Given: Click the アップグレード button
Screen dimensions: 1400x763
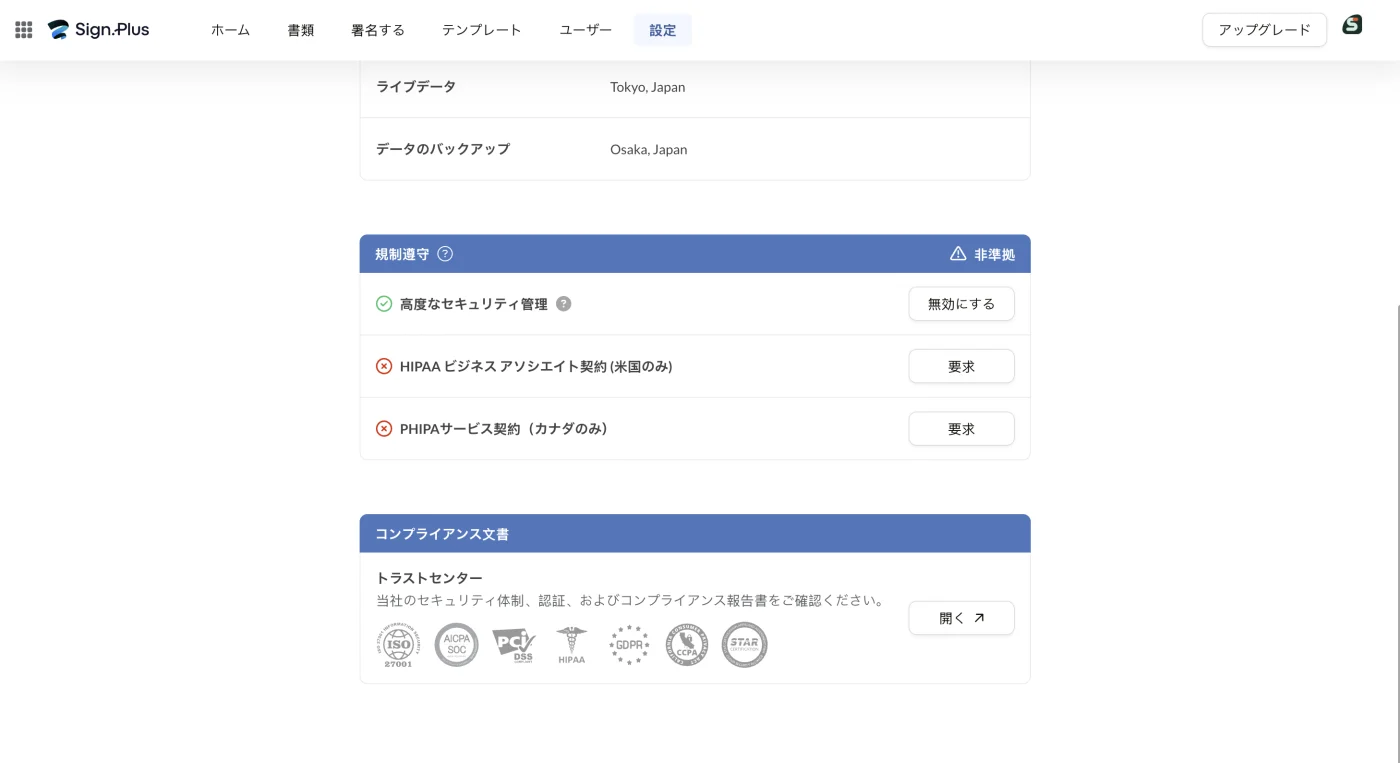Looking at the screenshot, I should click(1264, 30).
